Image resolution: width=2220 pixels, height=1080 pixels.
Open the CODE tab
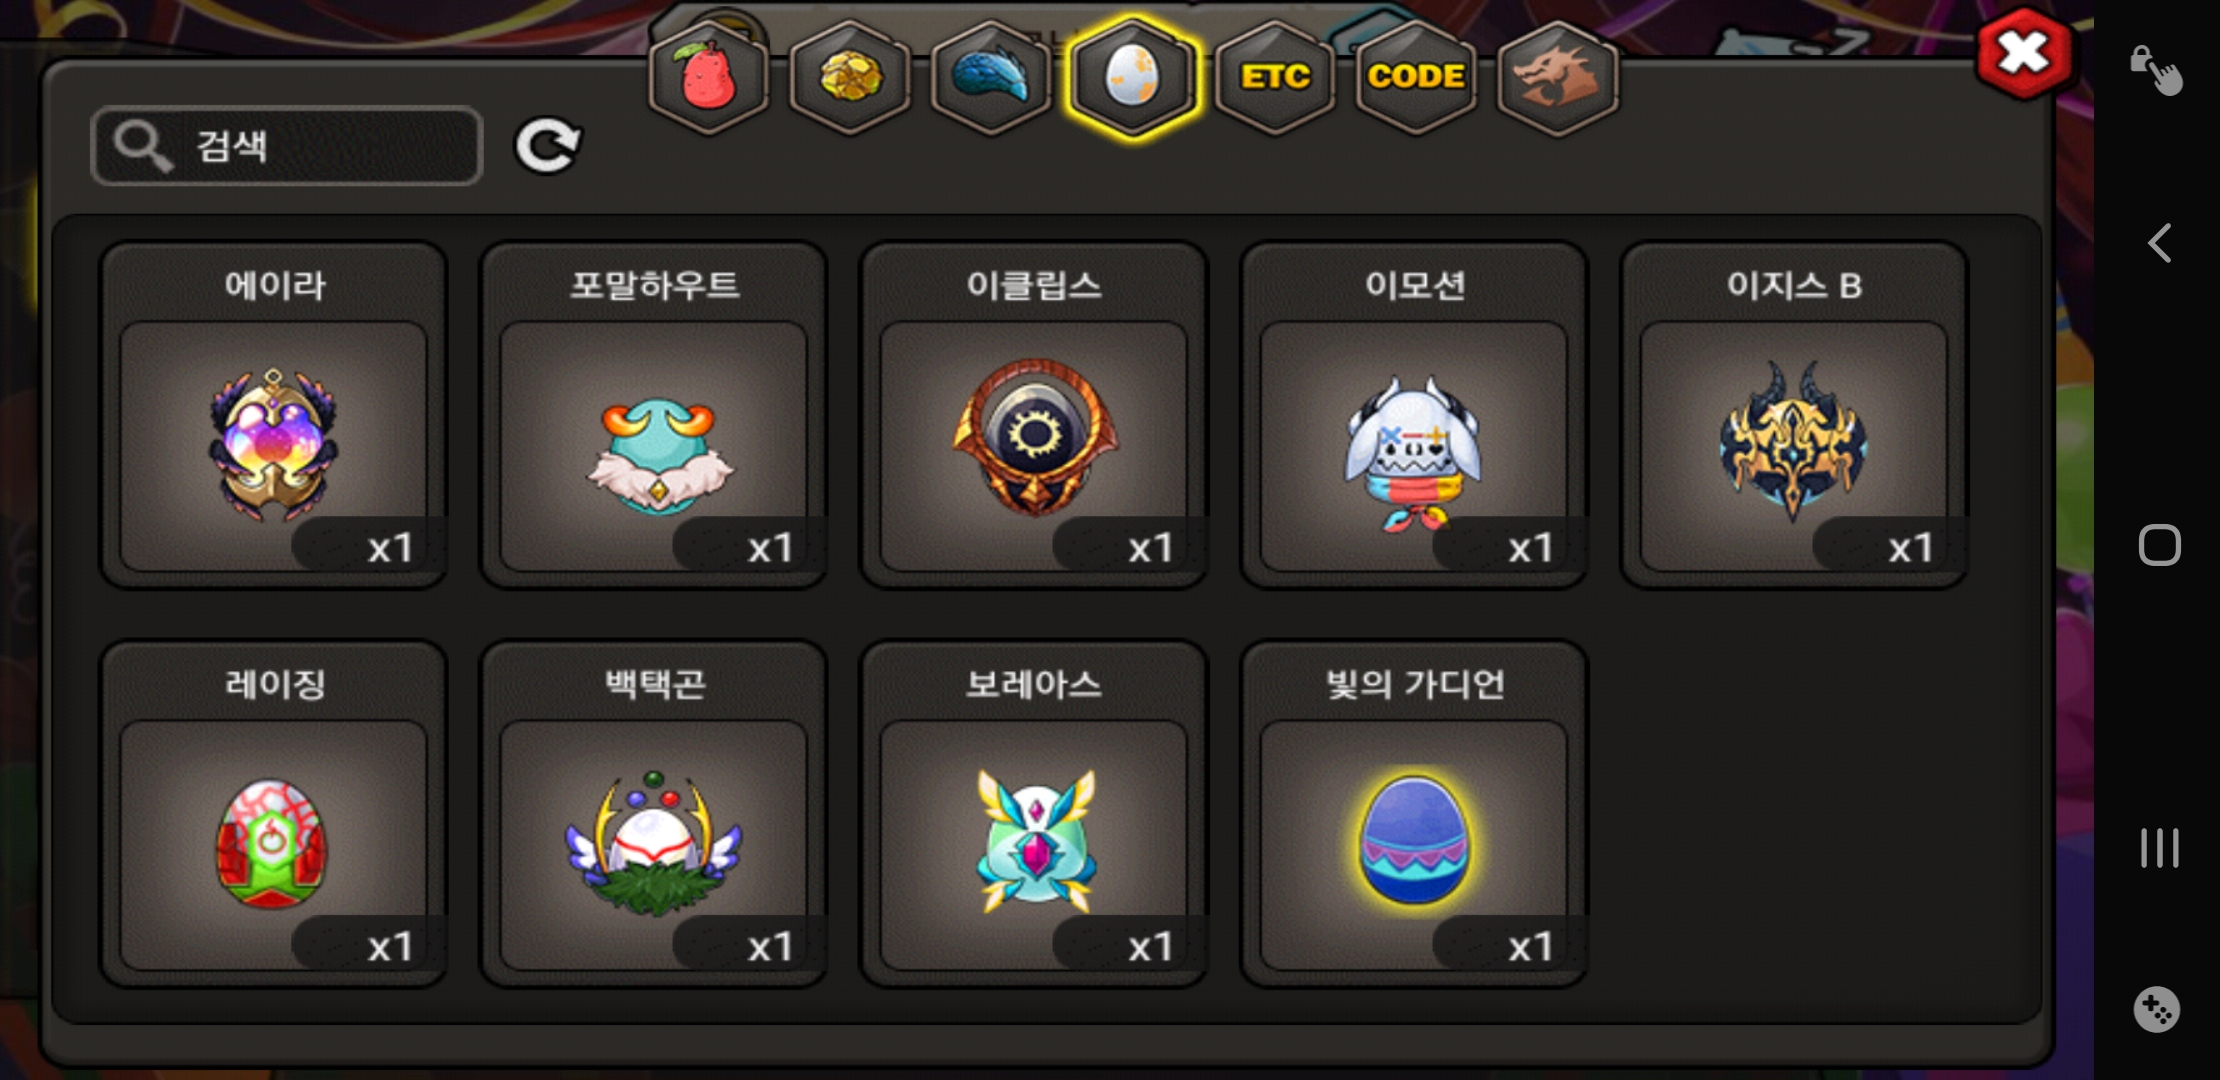pos(1416,78)
